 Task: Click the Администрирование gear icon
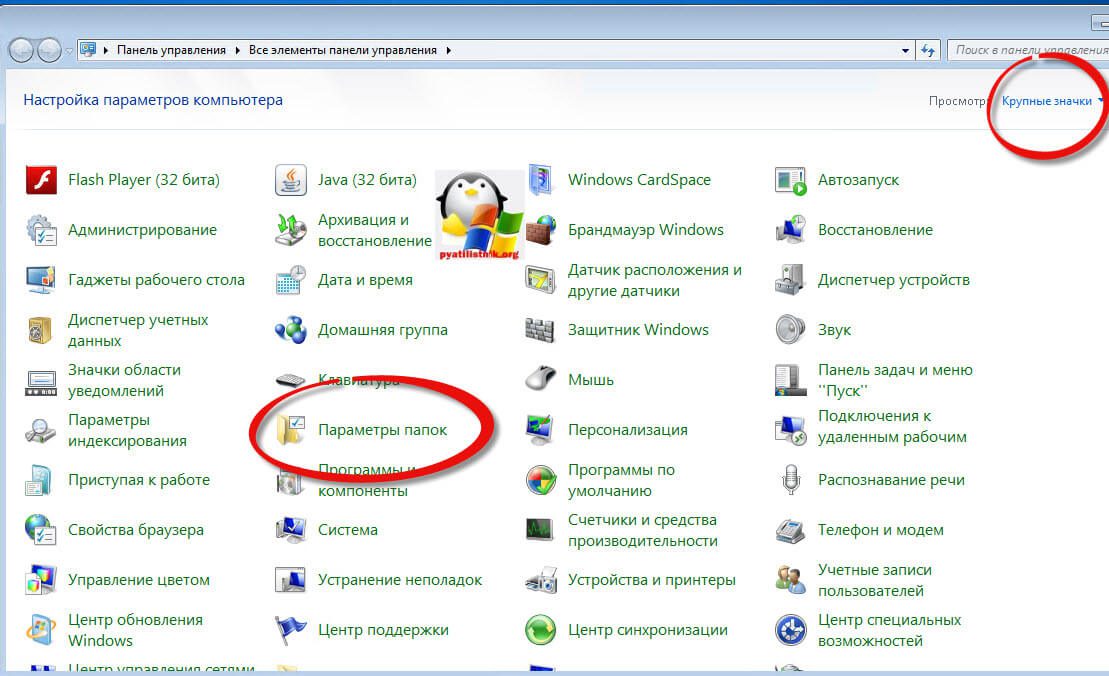(x=41, y=230)
